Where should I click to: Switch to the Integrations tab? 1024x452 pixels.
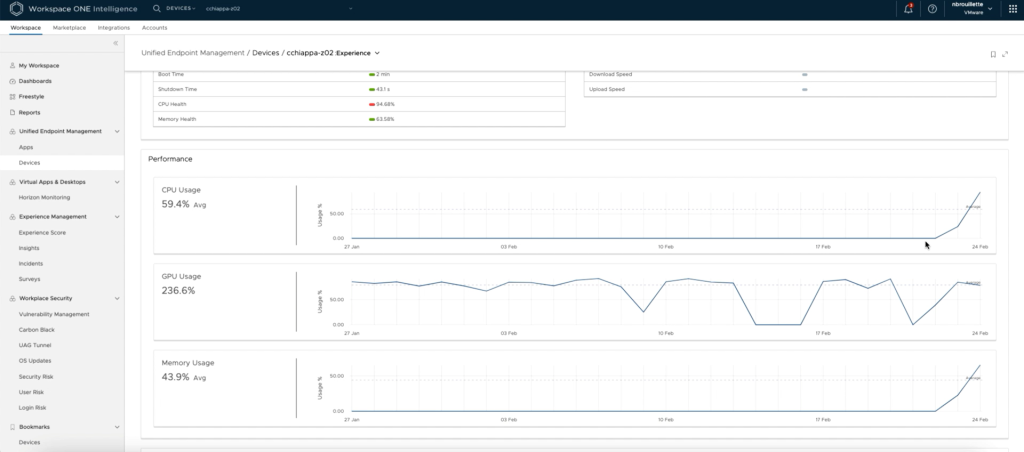[x=113, y=27]
